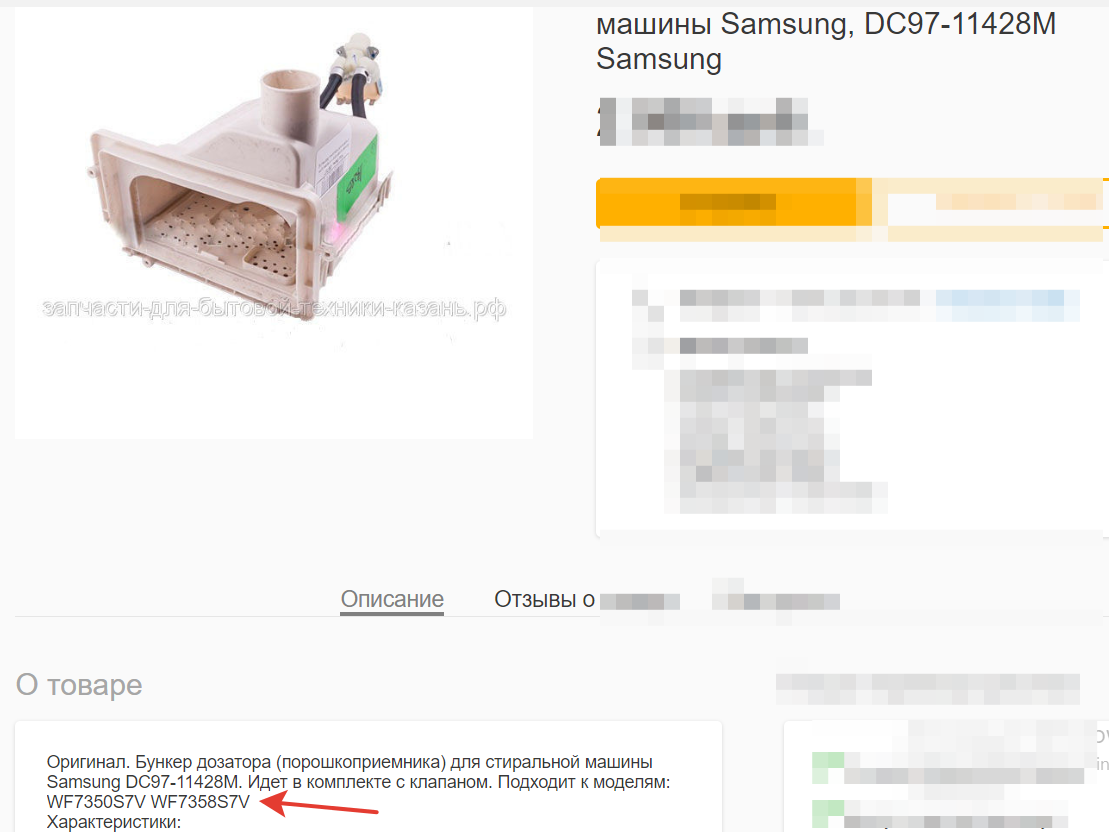
Task: Click watermark text on the product photo
Action: tap(274, 308)
